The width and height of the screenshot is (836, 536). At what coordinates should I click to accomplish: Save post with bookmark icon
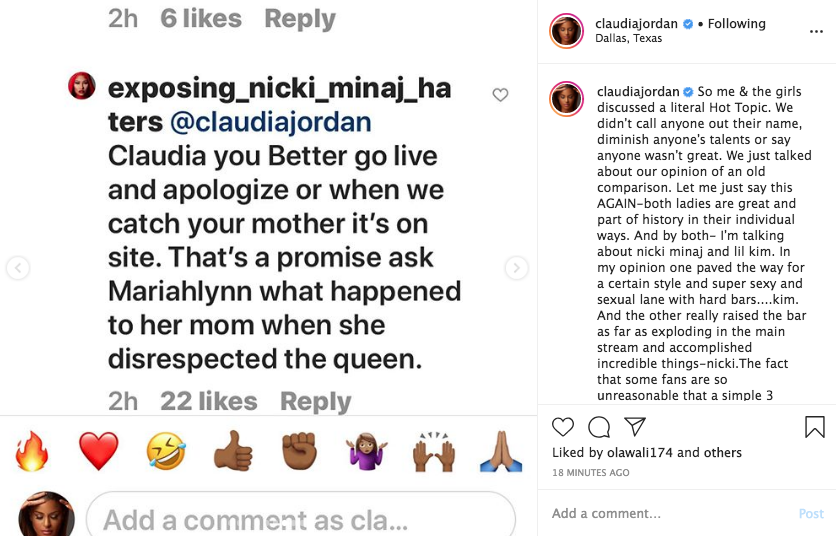[x=815, y=427]
